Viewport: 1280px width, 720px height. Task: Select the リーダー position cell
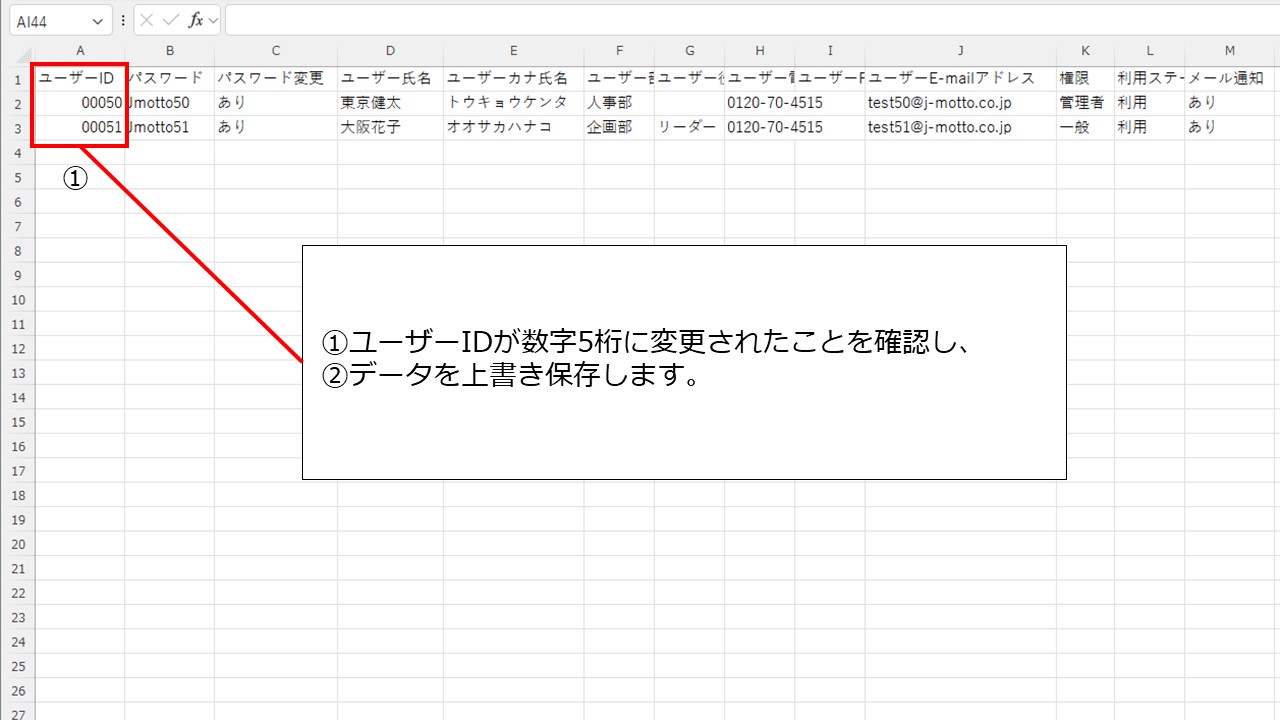pyautogui.click(x=689, y=128)
